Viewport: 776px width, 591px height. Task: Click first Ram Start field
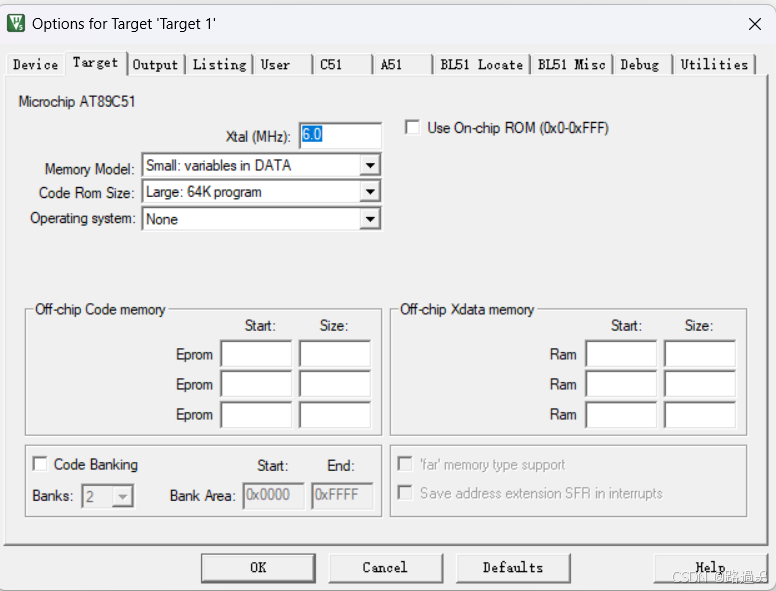click(x=621, y=353)
